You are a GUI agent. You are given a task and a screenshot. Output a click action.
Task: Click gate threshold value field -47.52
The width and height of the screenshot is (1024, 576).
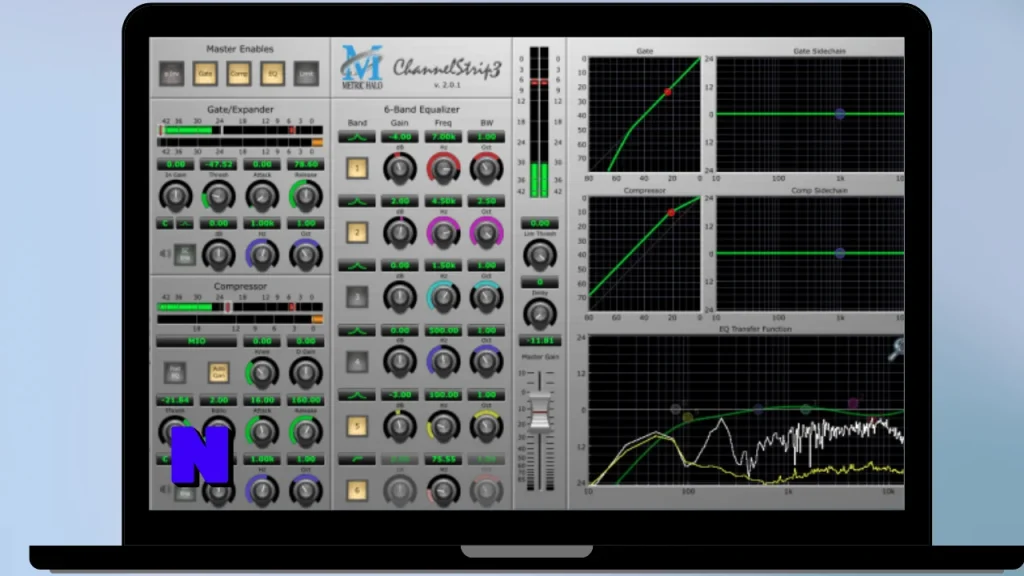[218, 165]
